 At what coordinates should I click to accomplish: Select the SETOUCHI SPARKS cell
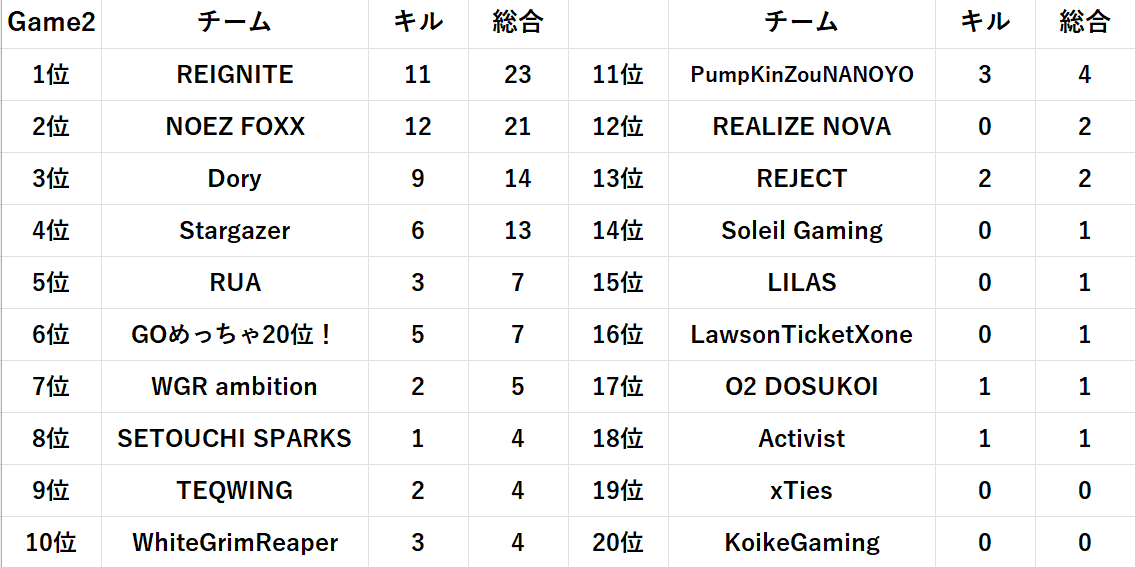coord(235,439)
